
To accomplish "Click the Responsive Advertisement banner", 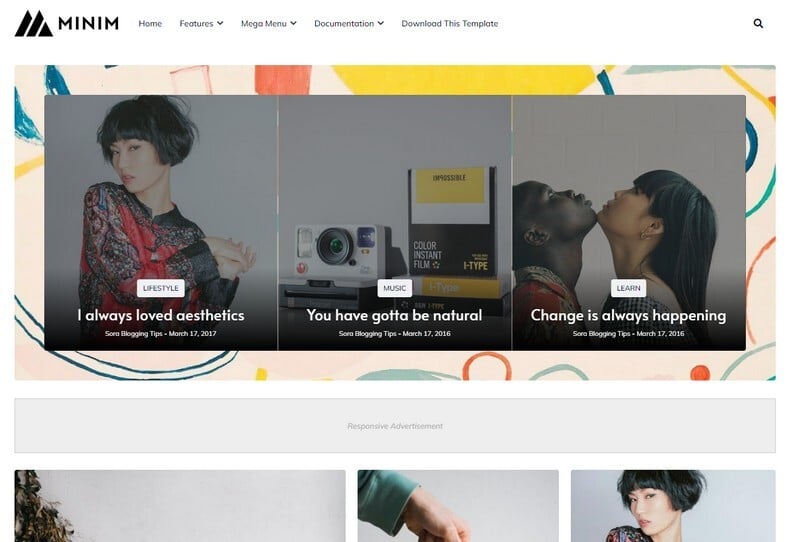I will (x=395, y=426).
